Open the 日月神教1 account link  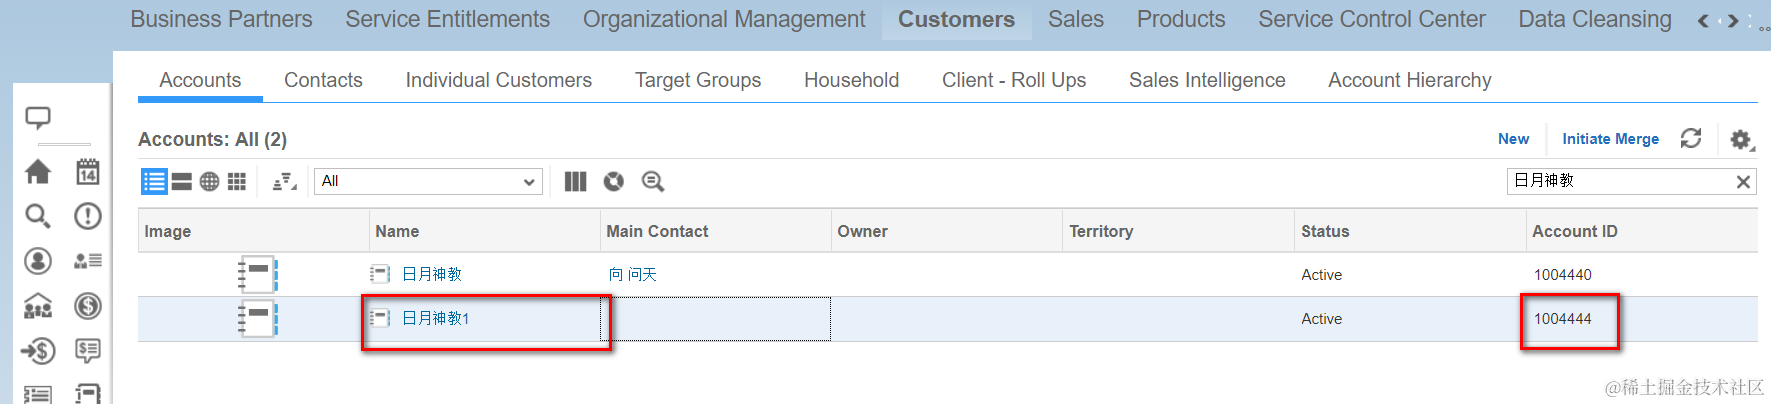pyautogui.click(x=435, y=318)
